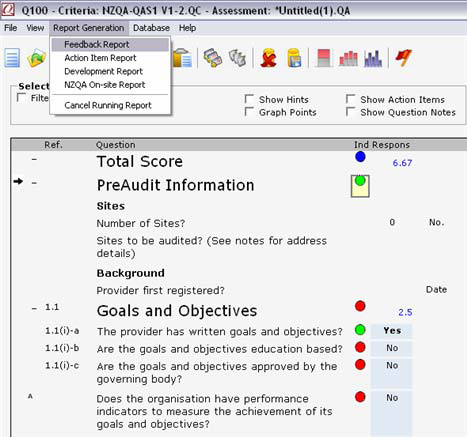Click reference label 1.1(i)-b
The width and height of the screenshot is (467, 437).
coord(62,348)
